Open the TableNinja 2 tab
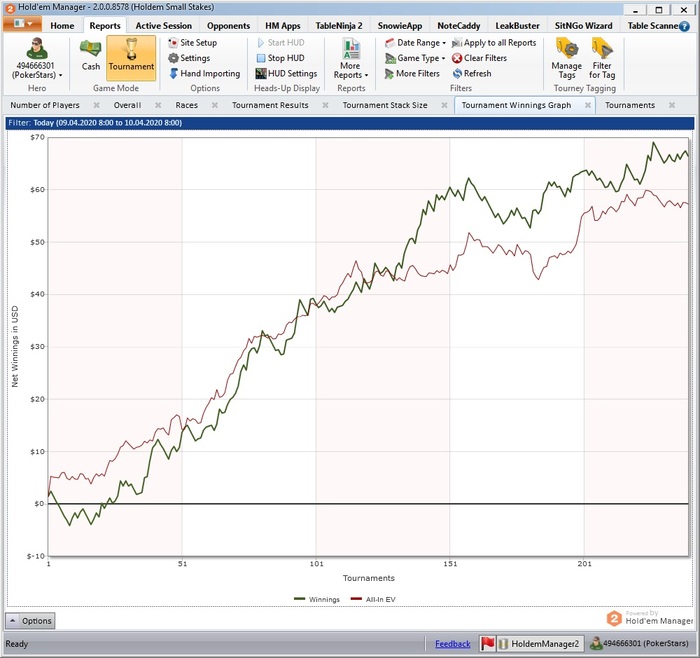Viewport: 700px width, 658px height. click(x=339, y=26)
